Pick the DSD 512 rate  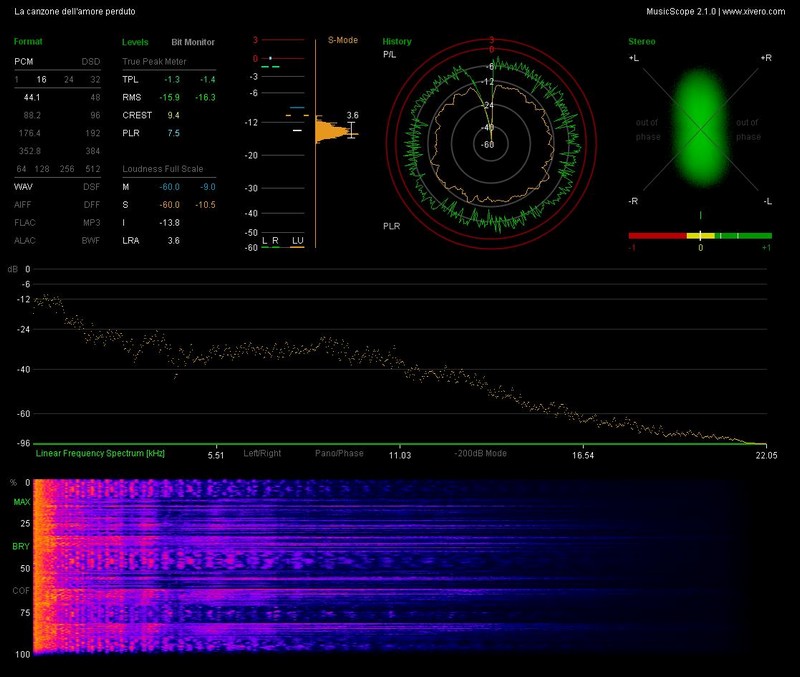93,169
